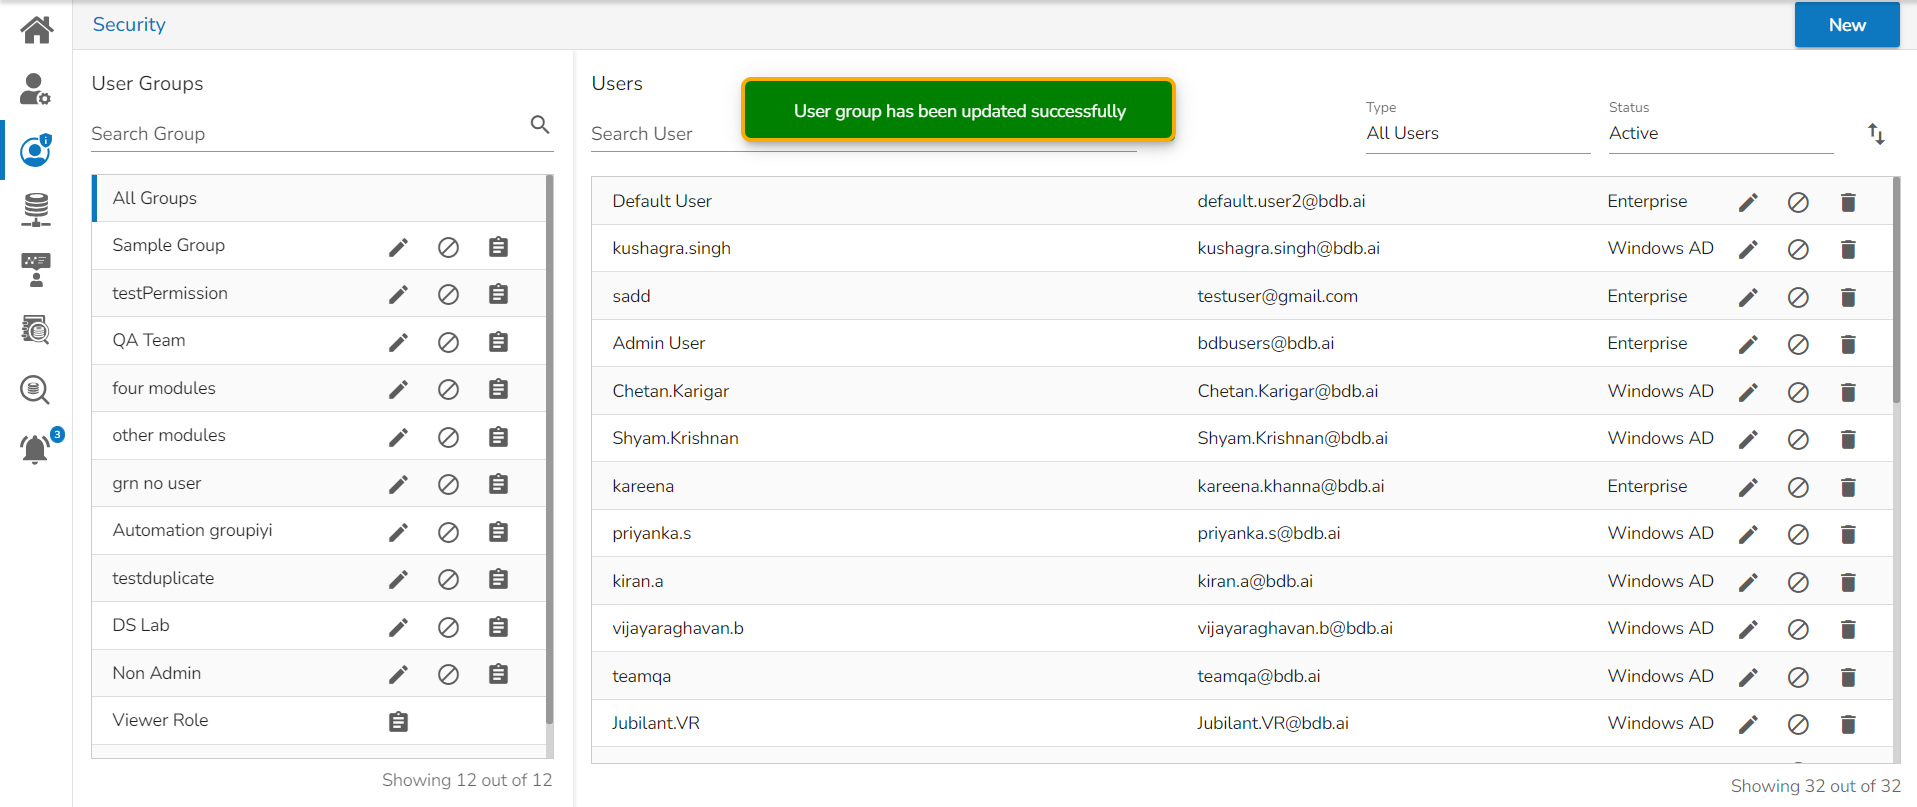1917x807 pixels.
Task: Select the DS Lab group row
Action: 141,626
